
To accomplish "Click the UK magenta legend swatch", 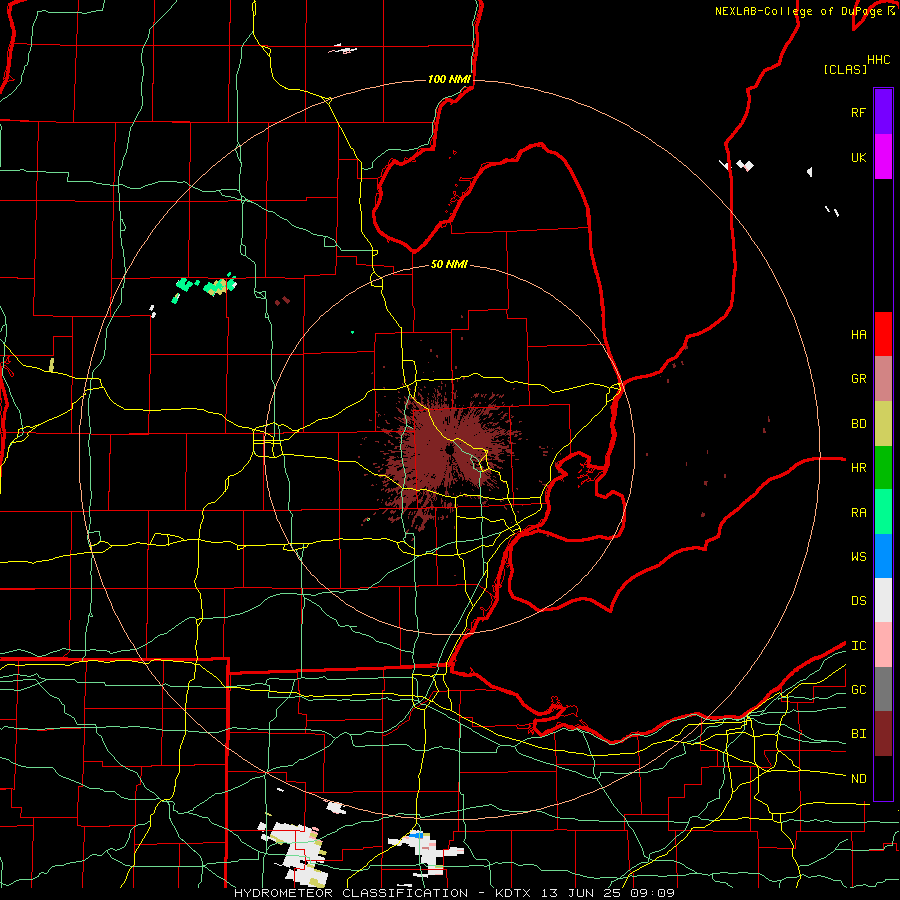I will click(883, 157).
